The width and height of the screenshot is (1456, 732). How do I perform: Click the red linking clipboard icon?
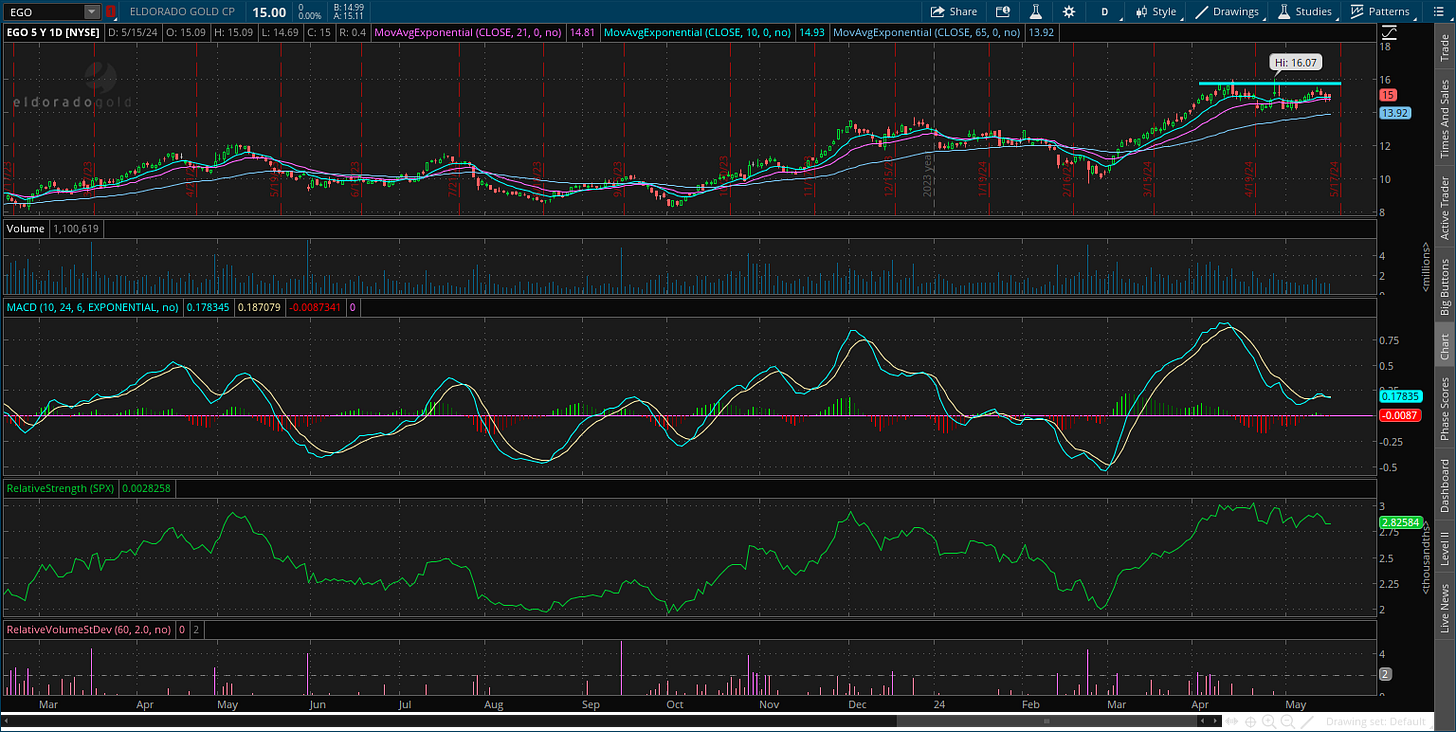point(111,12)
